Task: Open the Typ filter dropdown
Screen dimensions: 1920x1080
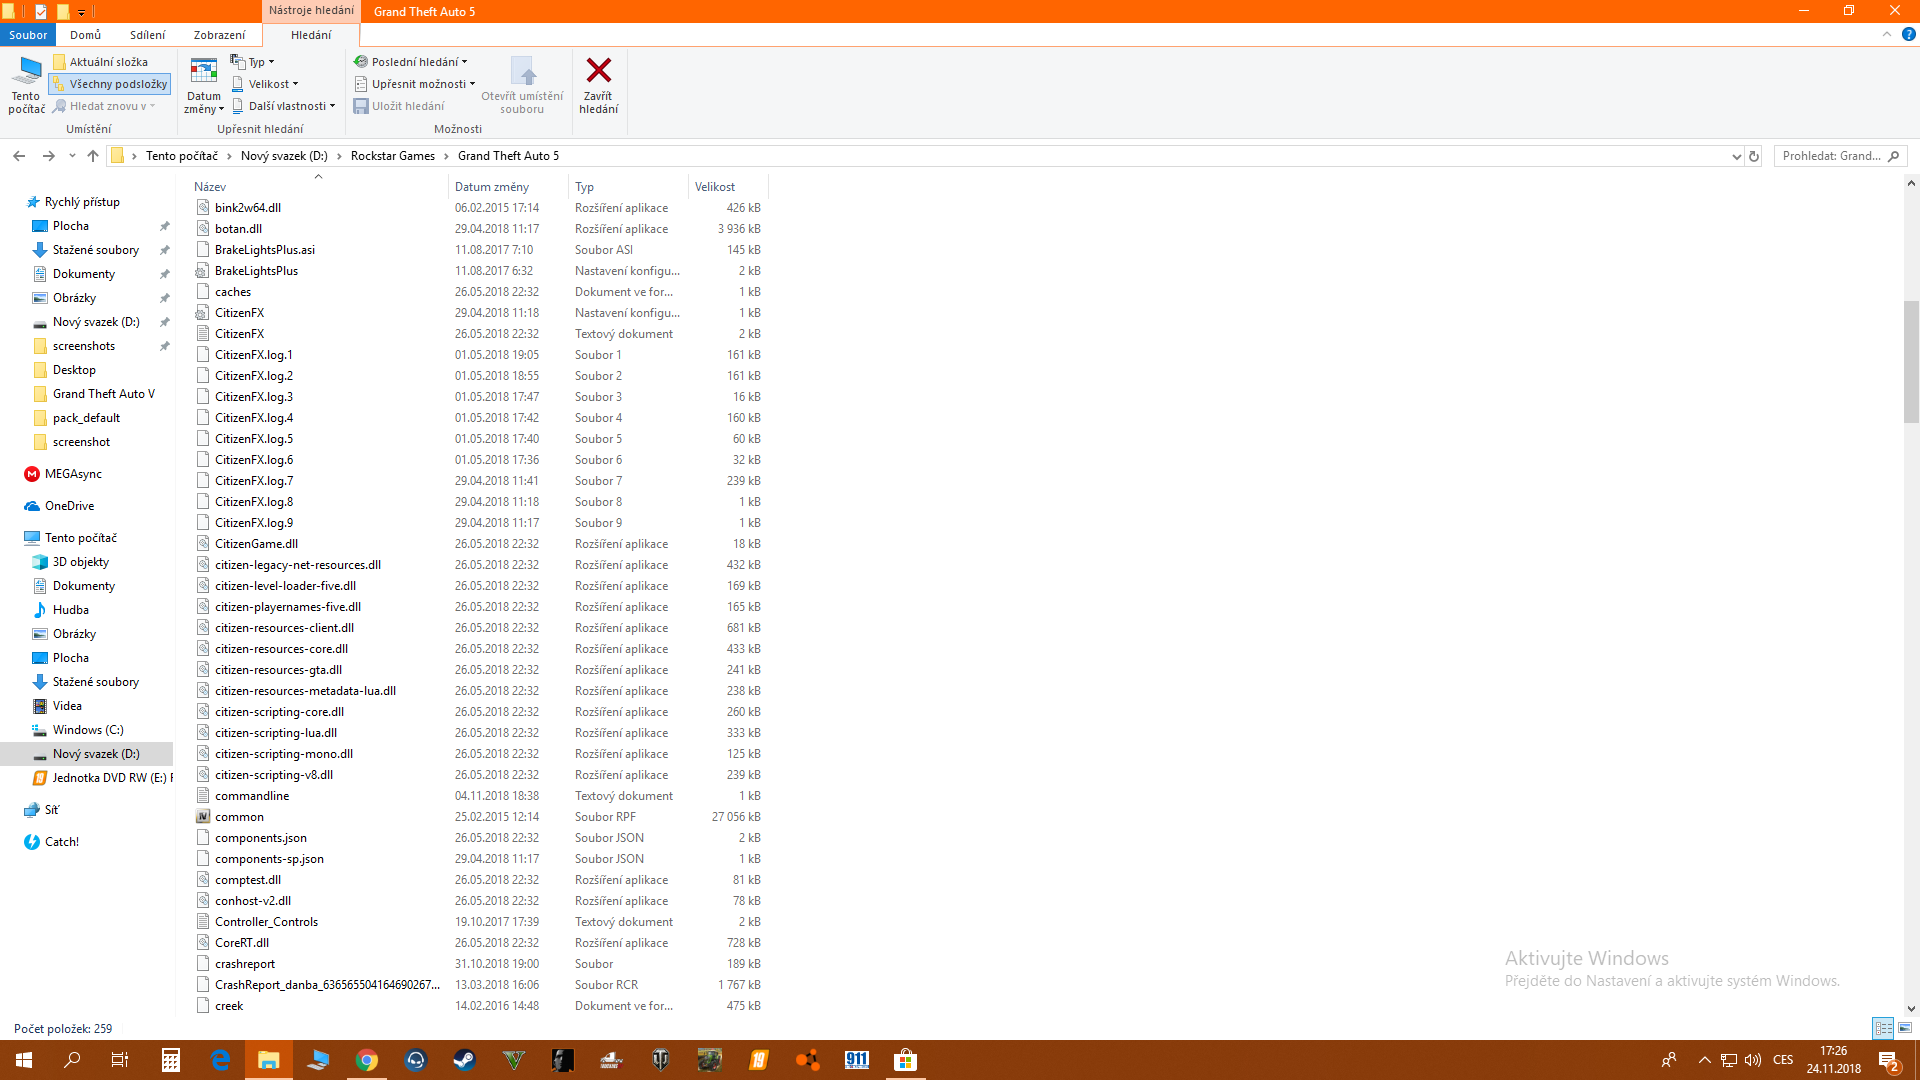Action: coord(253,62)
